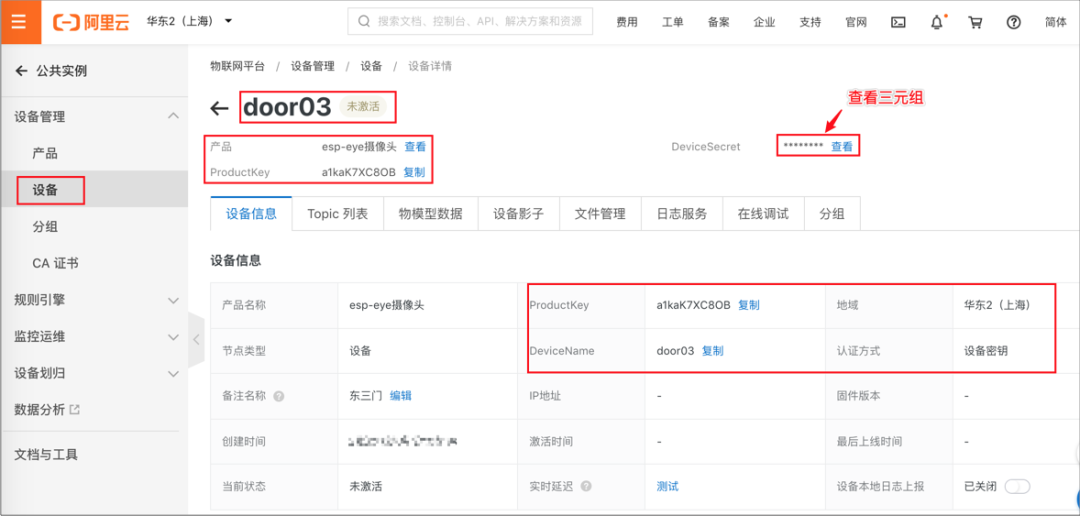Open 企业 in the top bar

pos(764,22)
